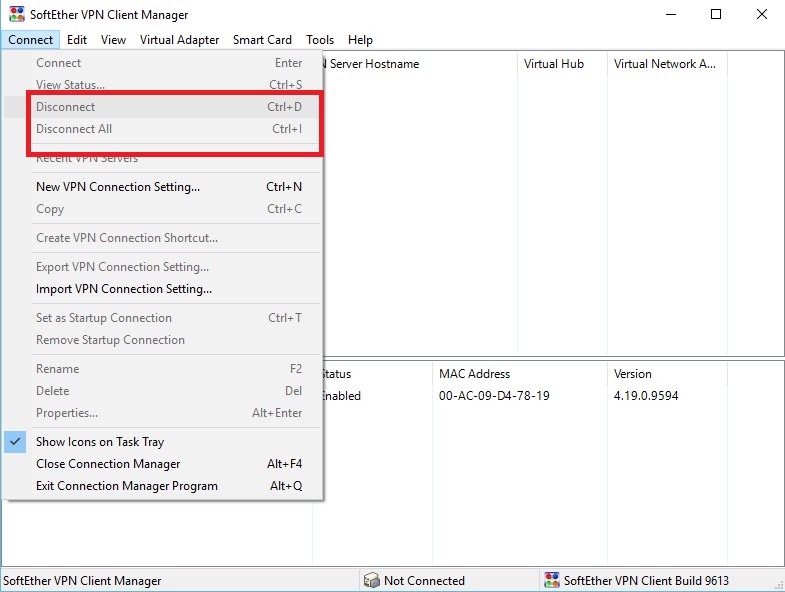The width and height of the screenshot is (785, 592).
Task: Click the Server Hostname column header
Action: click(420, 64)
